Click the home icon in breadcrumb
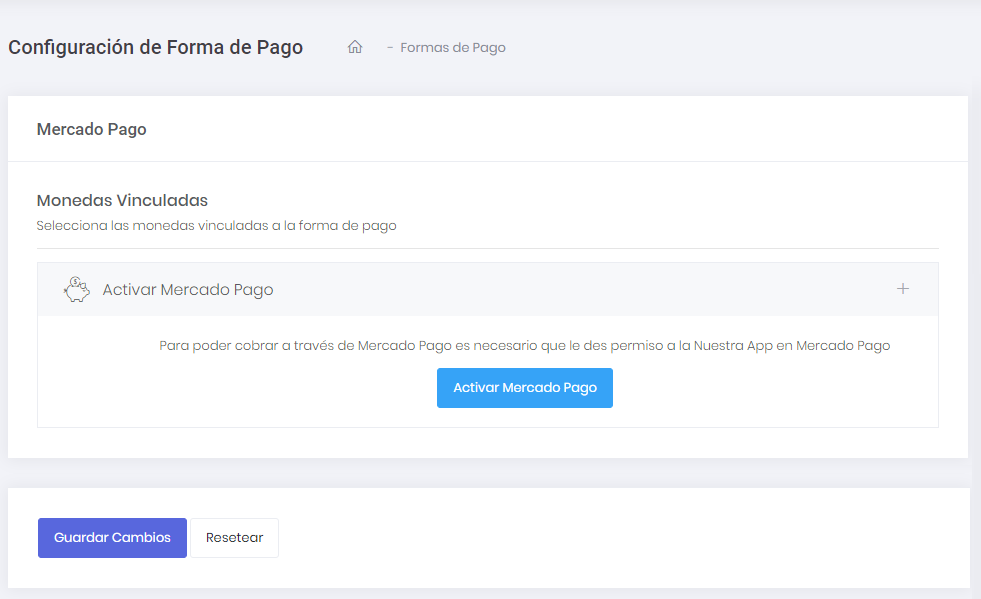 (354, 47)
